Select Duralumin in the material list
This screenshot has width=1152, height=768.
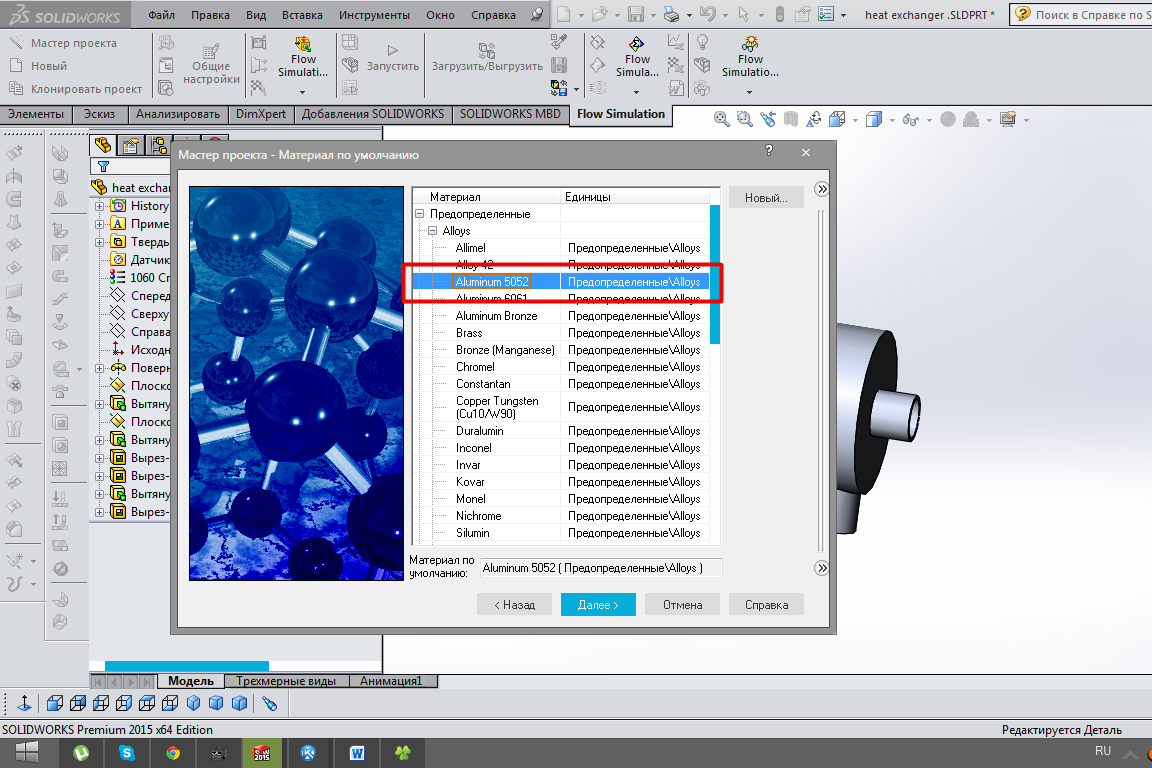click(480, 431)
